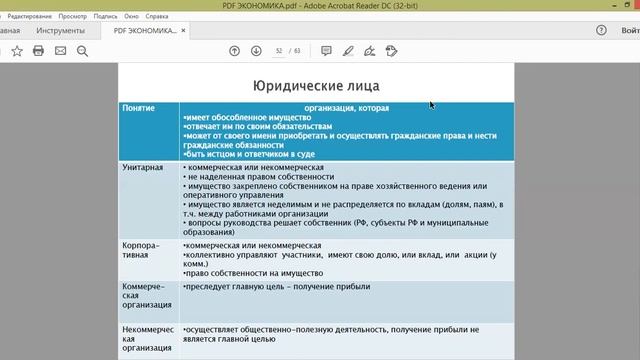
Task: Open the stamp tool icon
Action: pos(391,51)
